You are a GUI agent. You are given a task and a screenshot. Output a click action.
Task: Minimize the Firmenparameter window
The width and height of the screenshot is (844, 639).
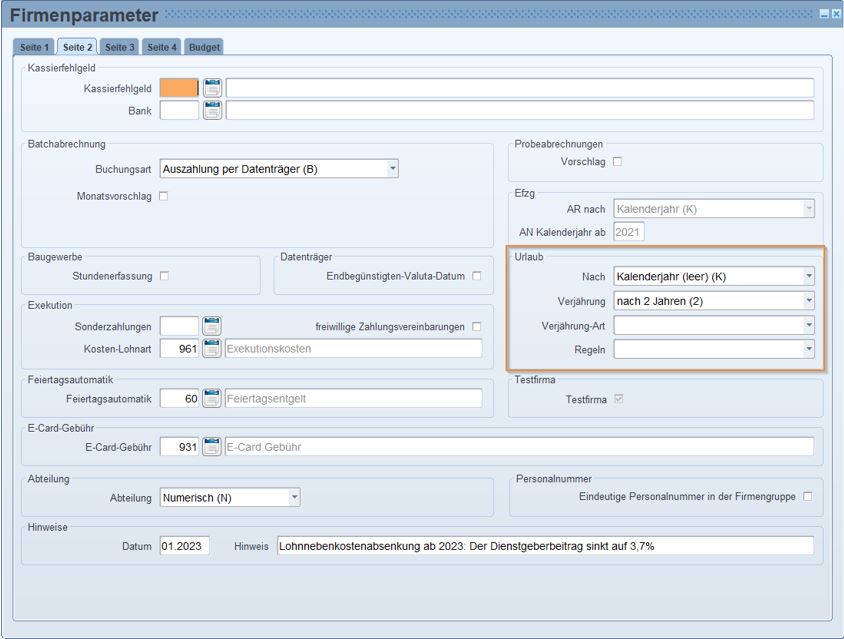[823, 14]
